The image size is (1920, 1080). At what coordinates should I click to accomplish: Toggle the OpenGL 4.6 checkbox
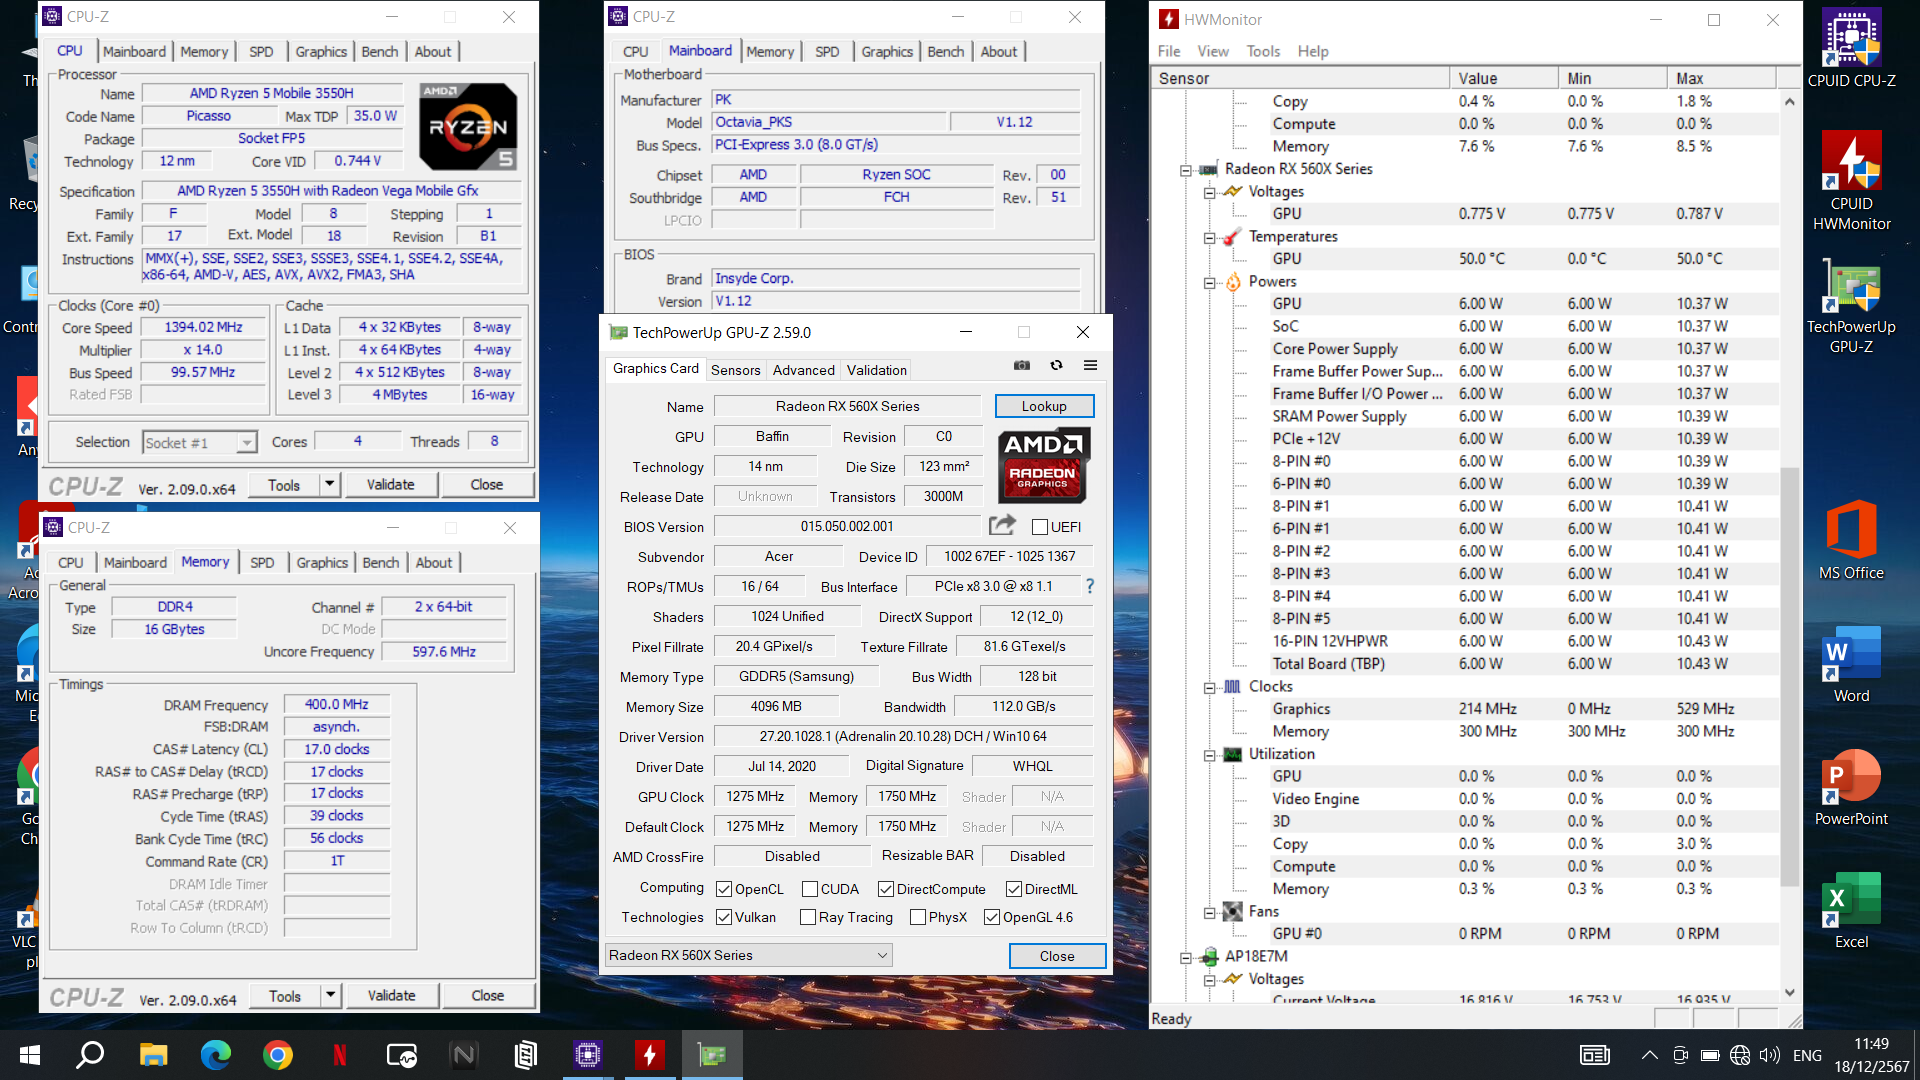coord(992,917)
